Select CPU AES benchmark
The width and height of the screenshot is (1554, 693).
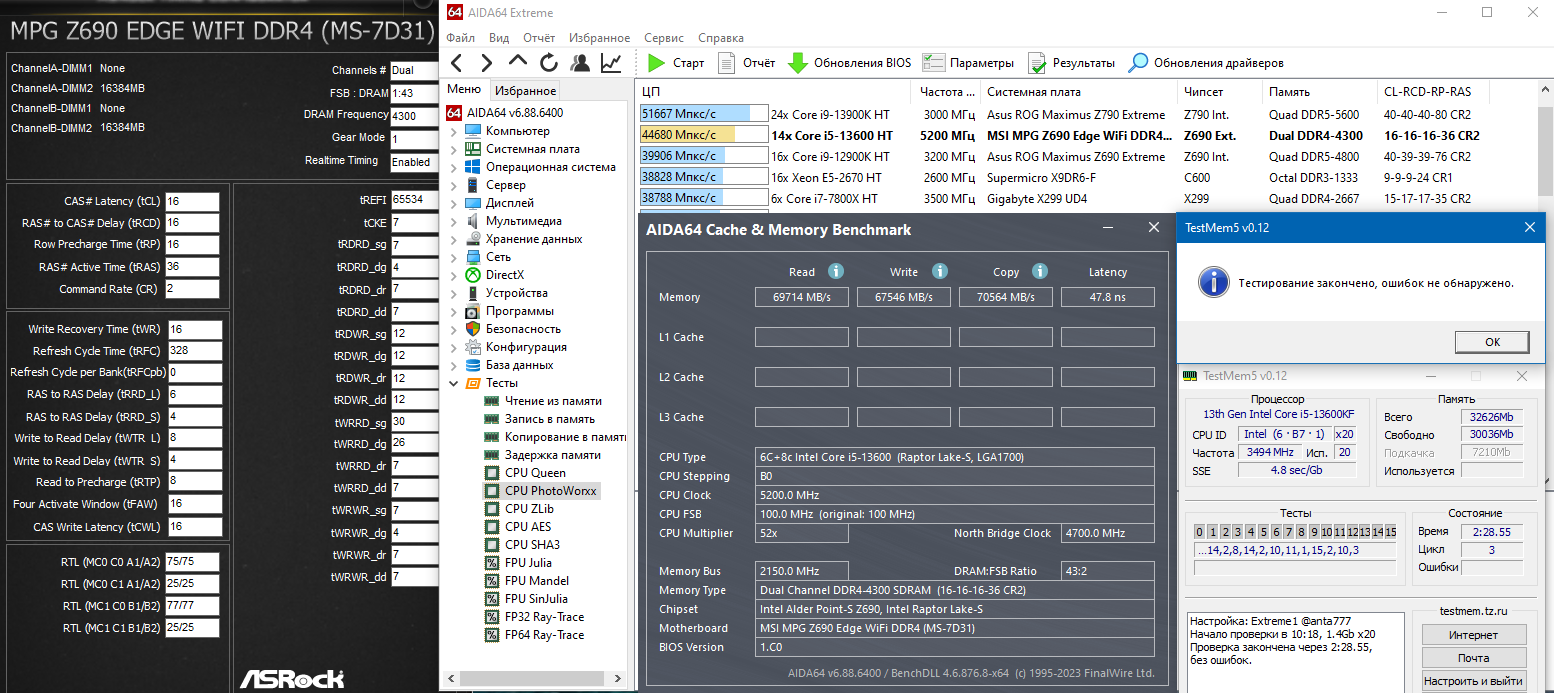coord(517,527)
